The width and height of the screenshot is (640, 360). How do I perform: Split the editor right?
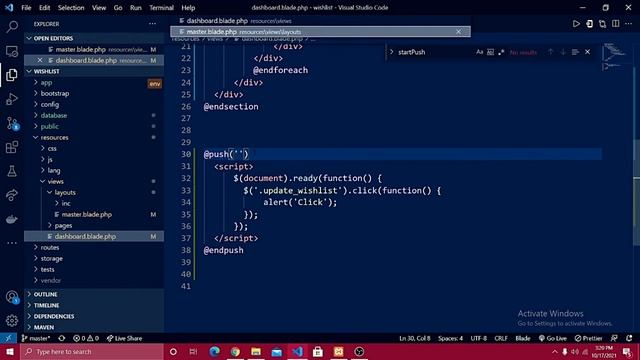[x=616, y=24]
